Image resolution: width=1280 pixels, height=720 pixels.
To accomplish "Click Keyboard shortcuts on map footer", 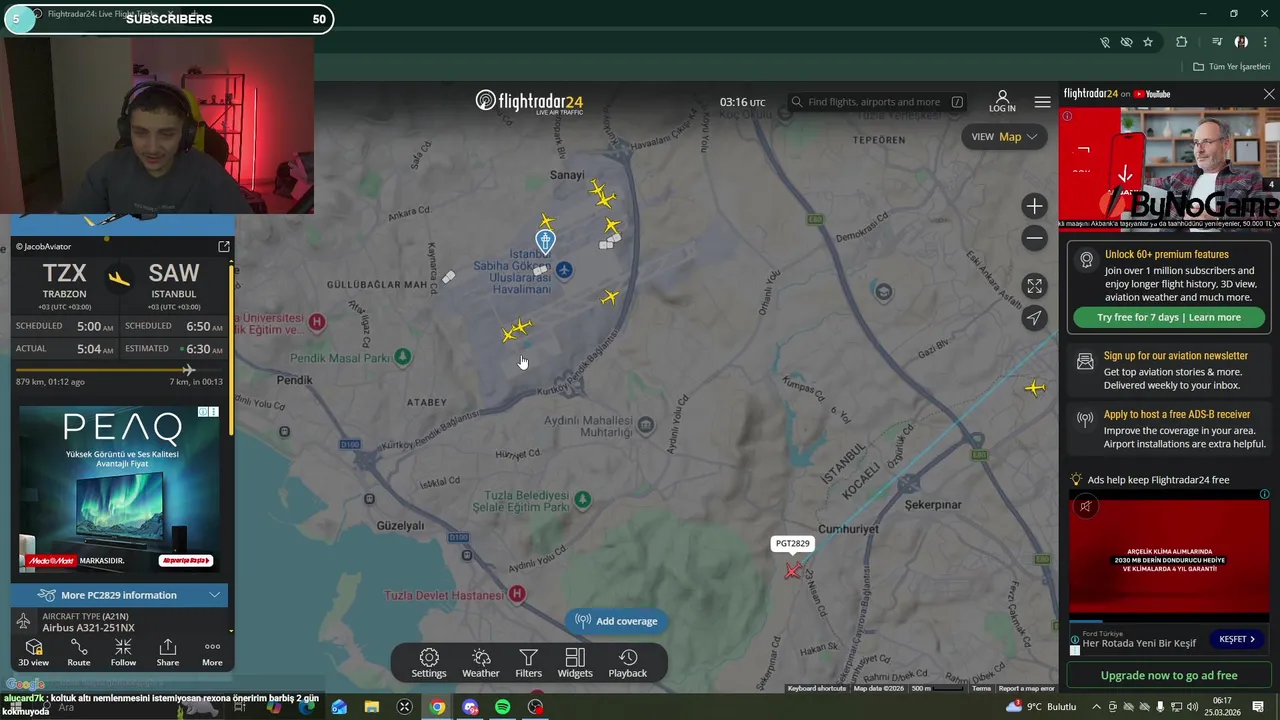I will click(x=816, y=688).
